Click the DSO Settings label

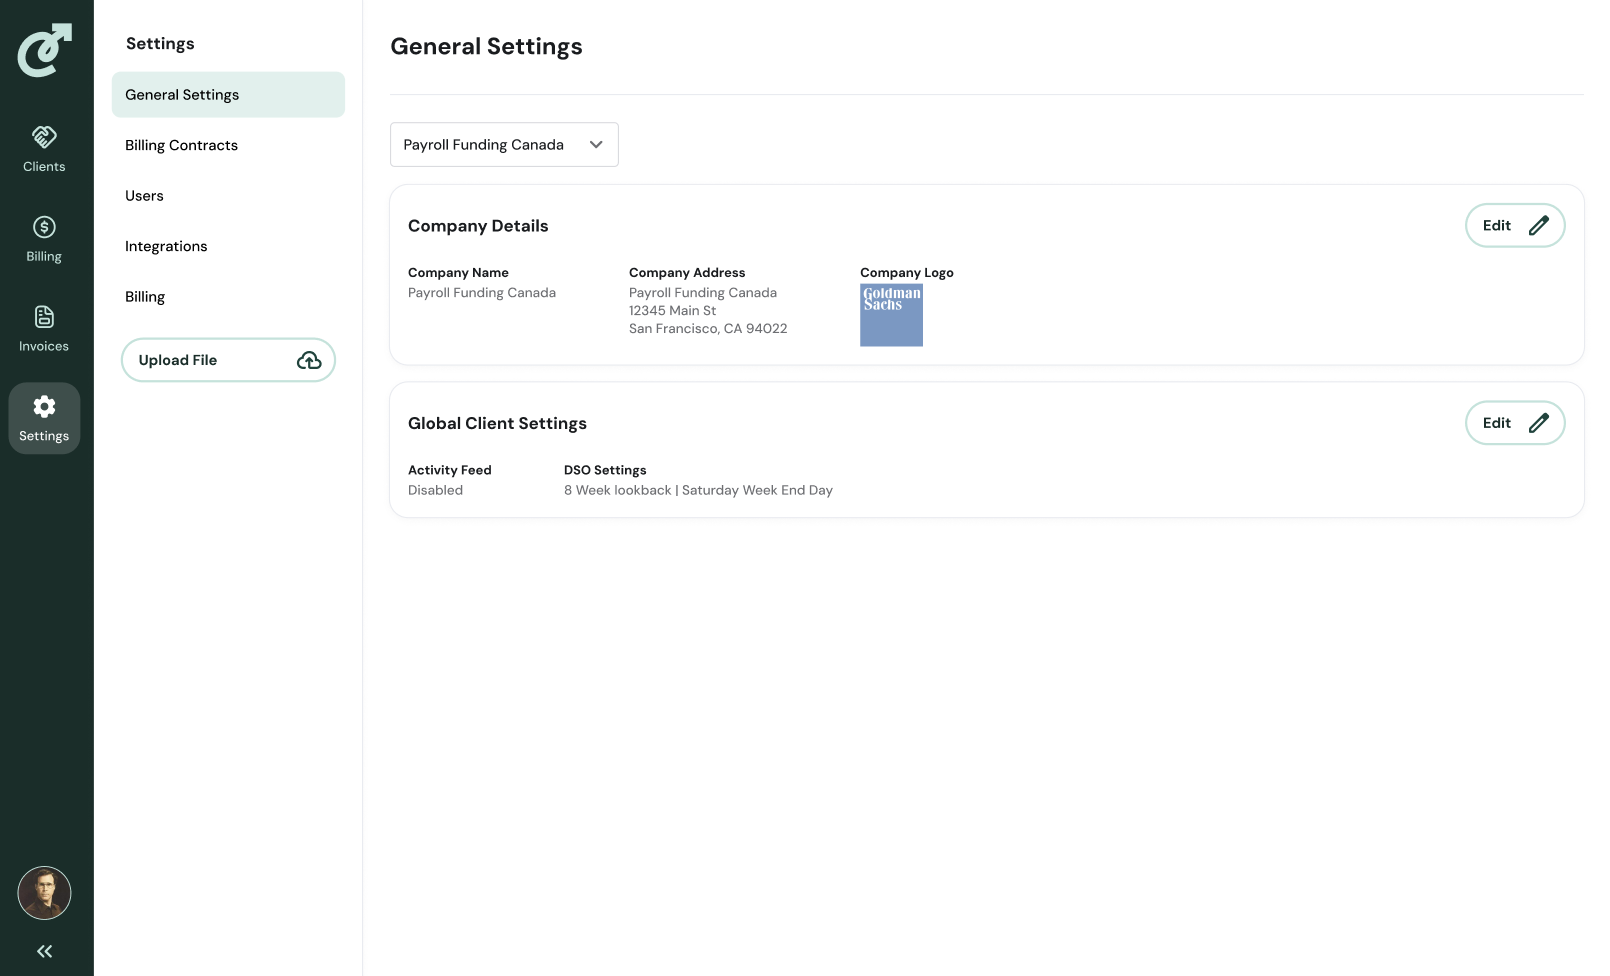[x=605, y=470]
